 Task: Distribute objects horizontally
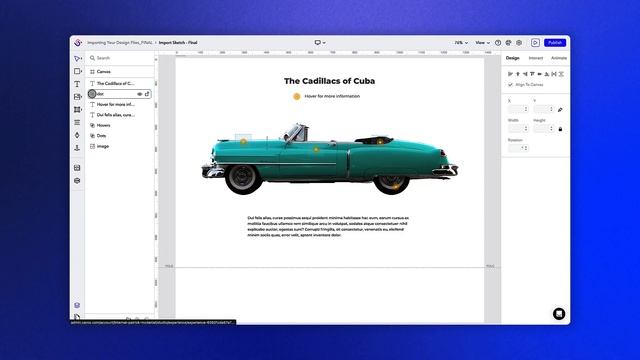554,74
